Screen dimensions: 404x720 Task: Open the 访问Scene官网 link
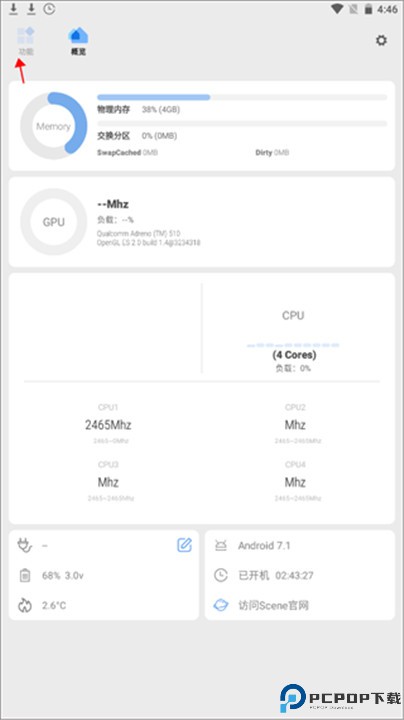tap(273, 605)
